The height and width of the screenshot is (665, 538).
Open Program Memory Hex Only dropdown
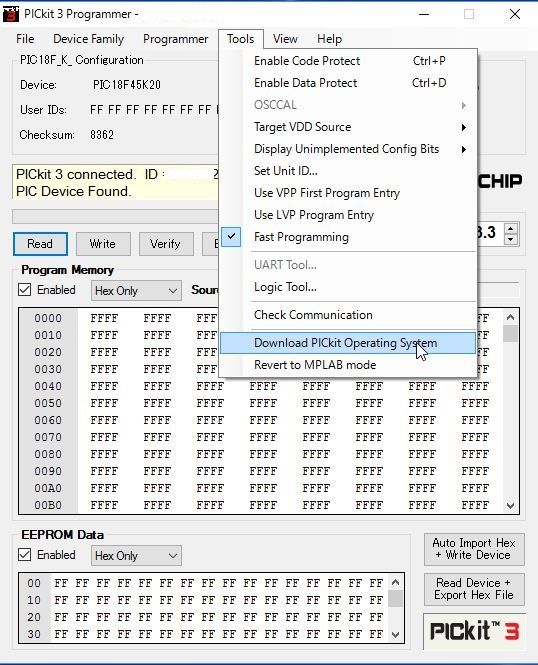click(136, 291)
